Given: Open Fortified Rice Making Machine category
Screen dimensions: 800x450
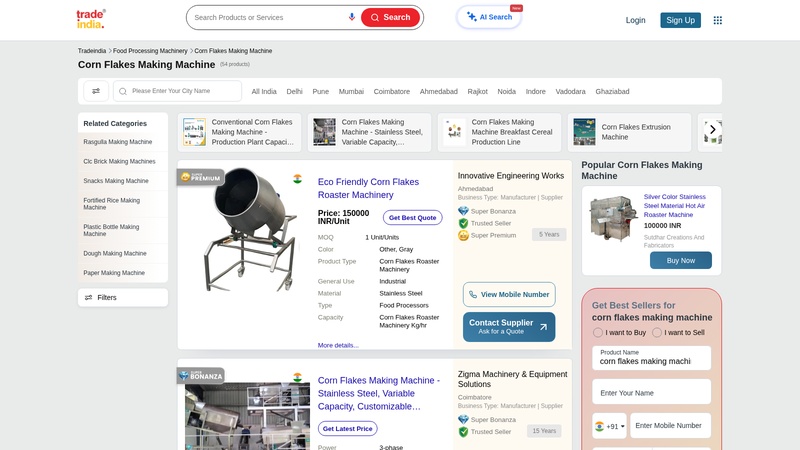Looking at the screenshot, I should coord(111,204).
